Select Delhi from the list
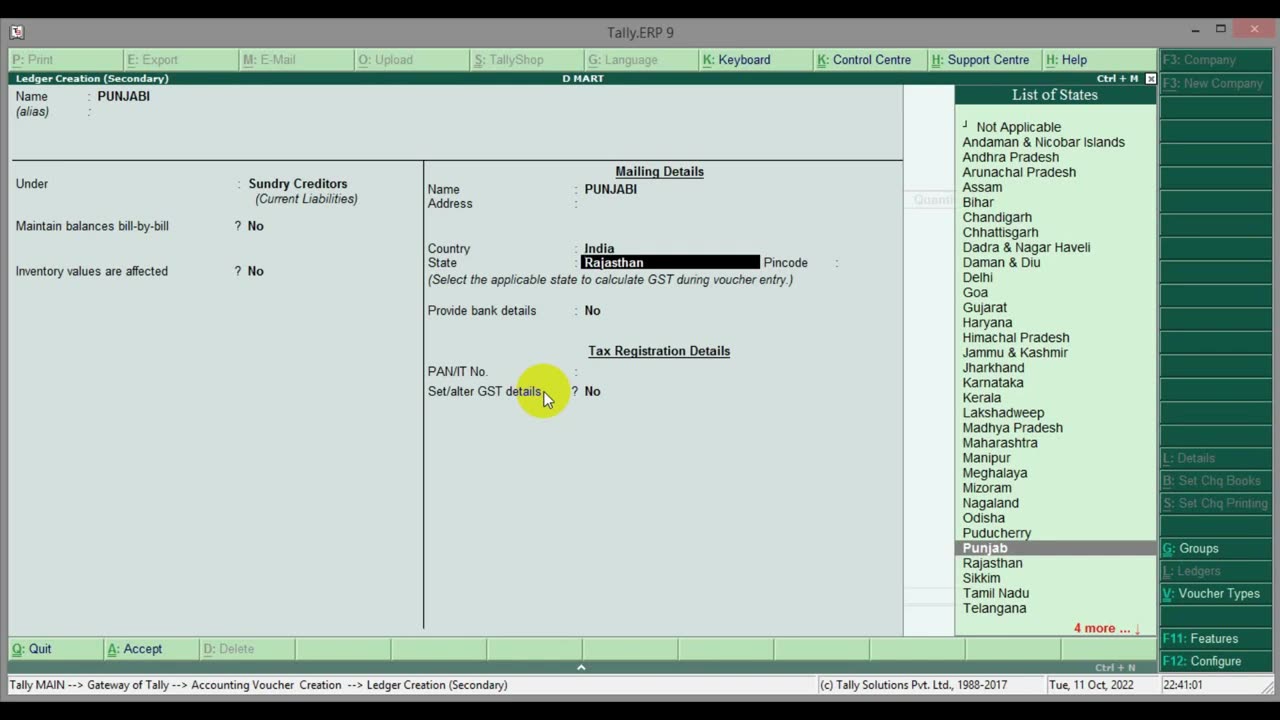Image resolution: width=1280 pixels, height=720 pixels. click(x=977, y=277)
